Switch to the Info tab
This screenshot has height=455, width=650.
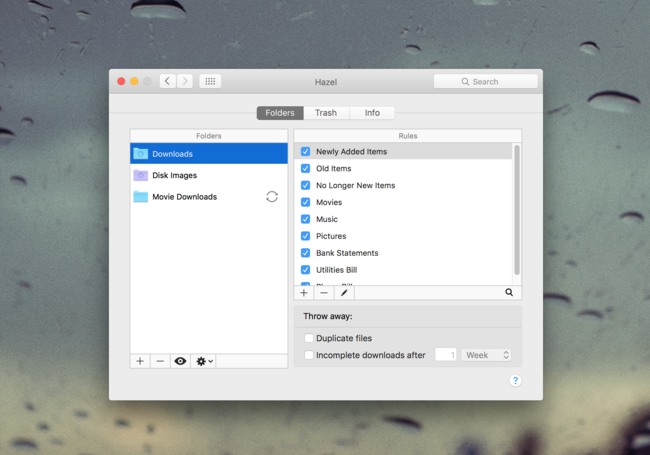click(372, 113)
